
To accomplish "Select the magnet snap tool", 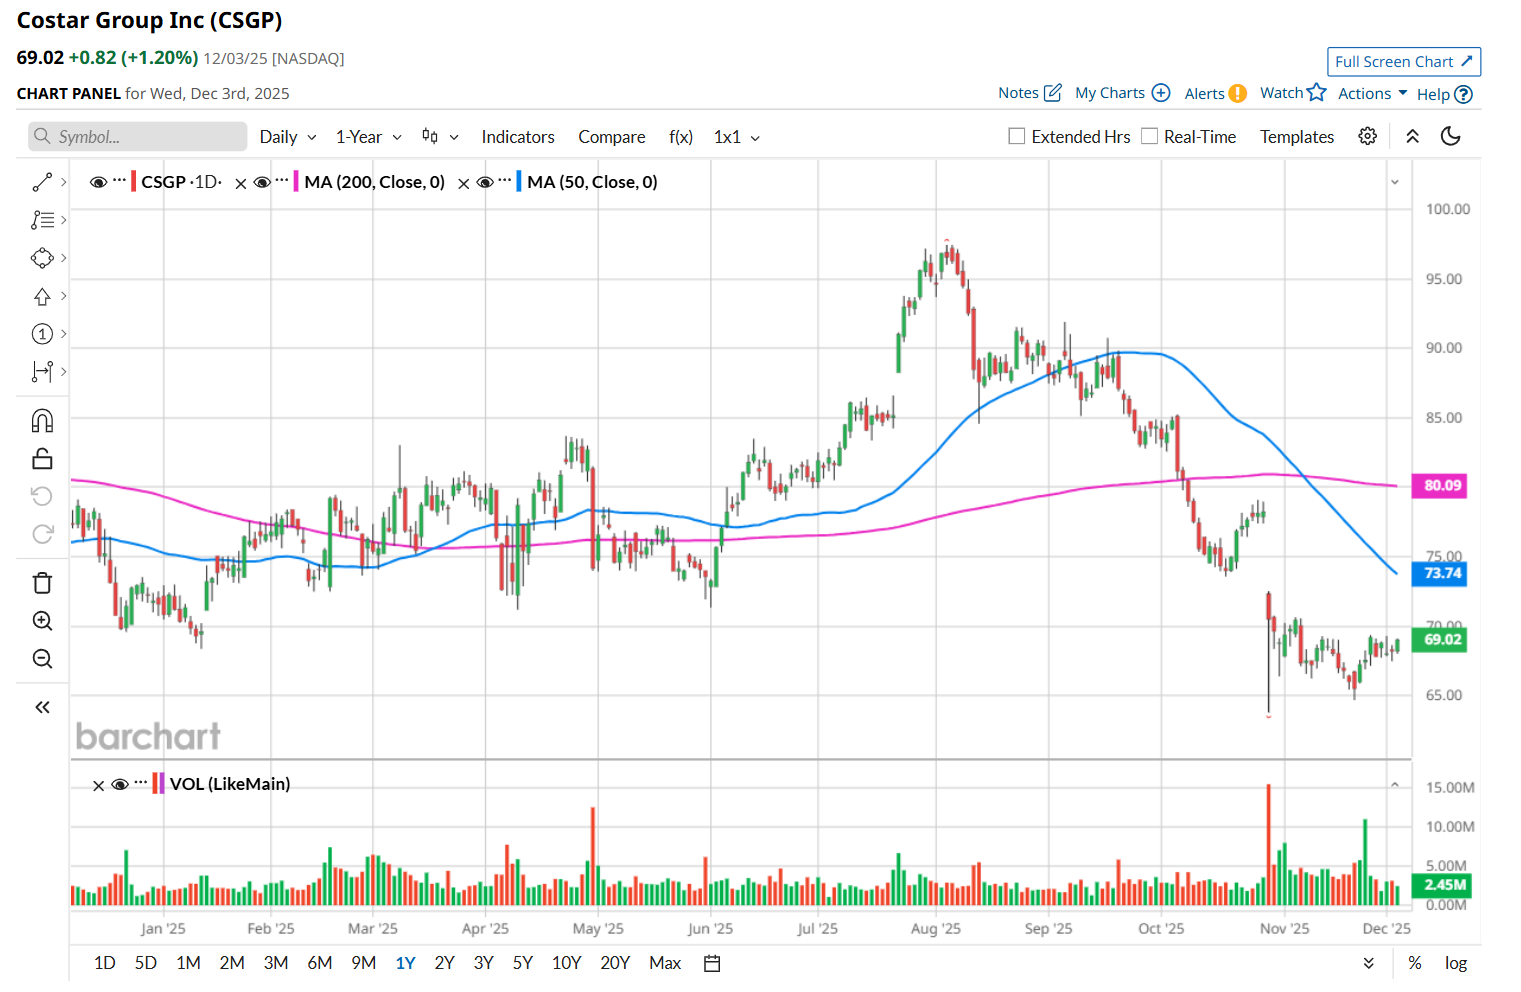I will click(x=42, y=421).
